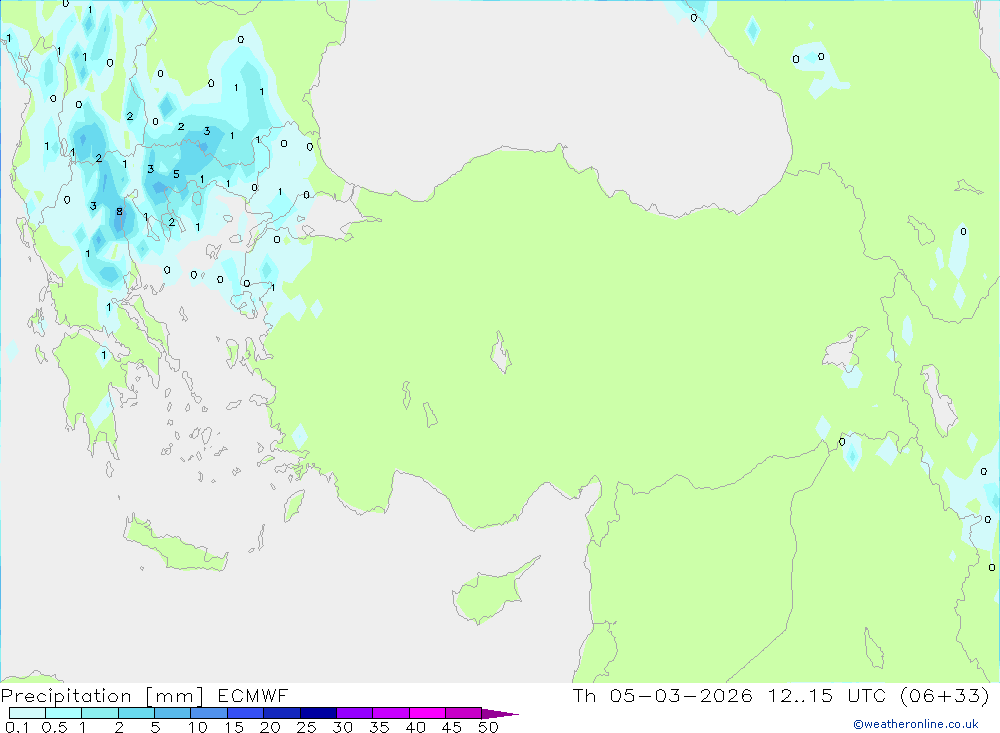1000x733 pixels.
Task: Pick the 35–40 mm violet legend swatch
Action: tap(390, 713)
